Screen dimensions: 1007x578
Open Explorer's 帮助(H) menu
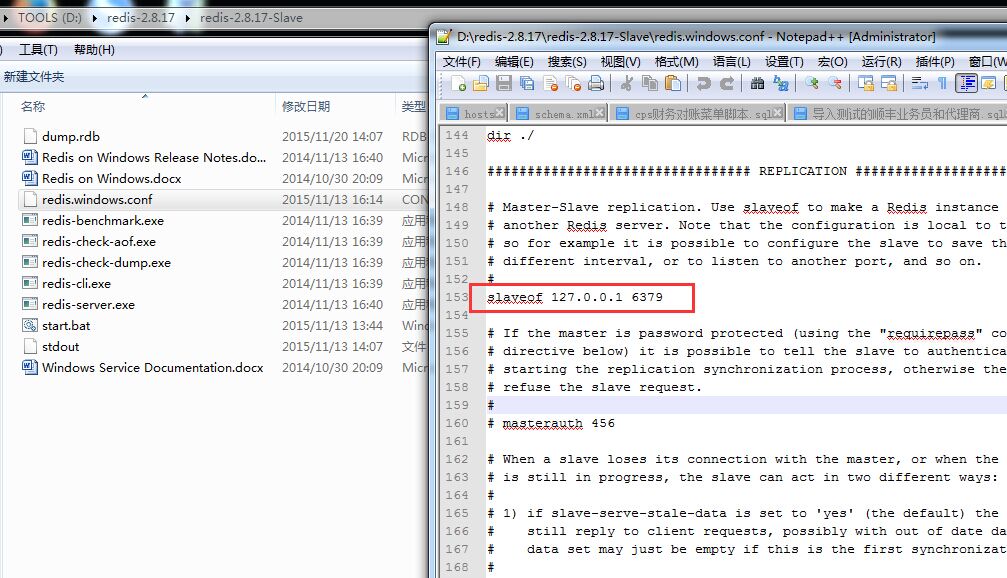[x=94, y=49]
